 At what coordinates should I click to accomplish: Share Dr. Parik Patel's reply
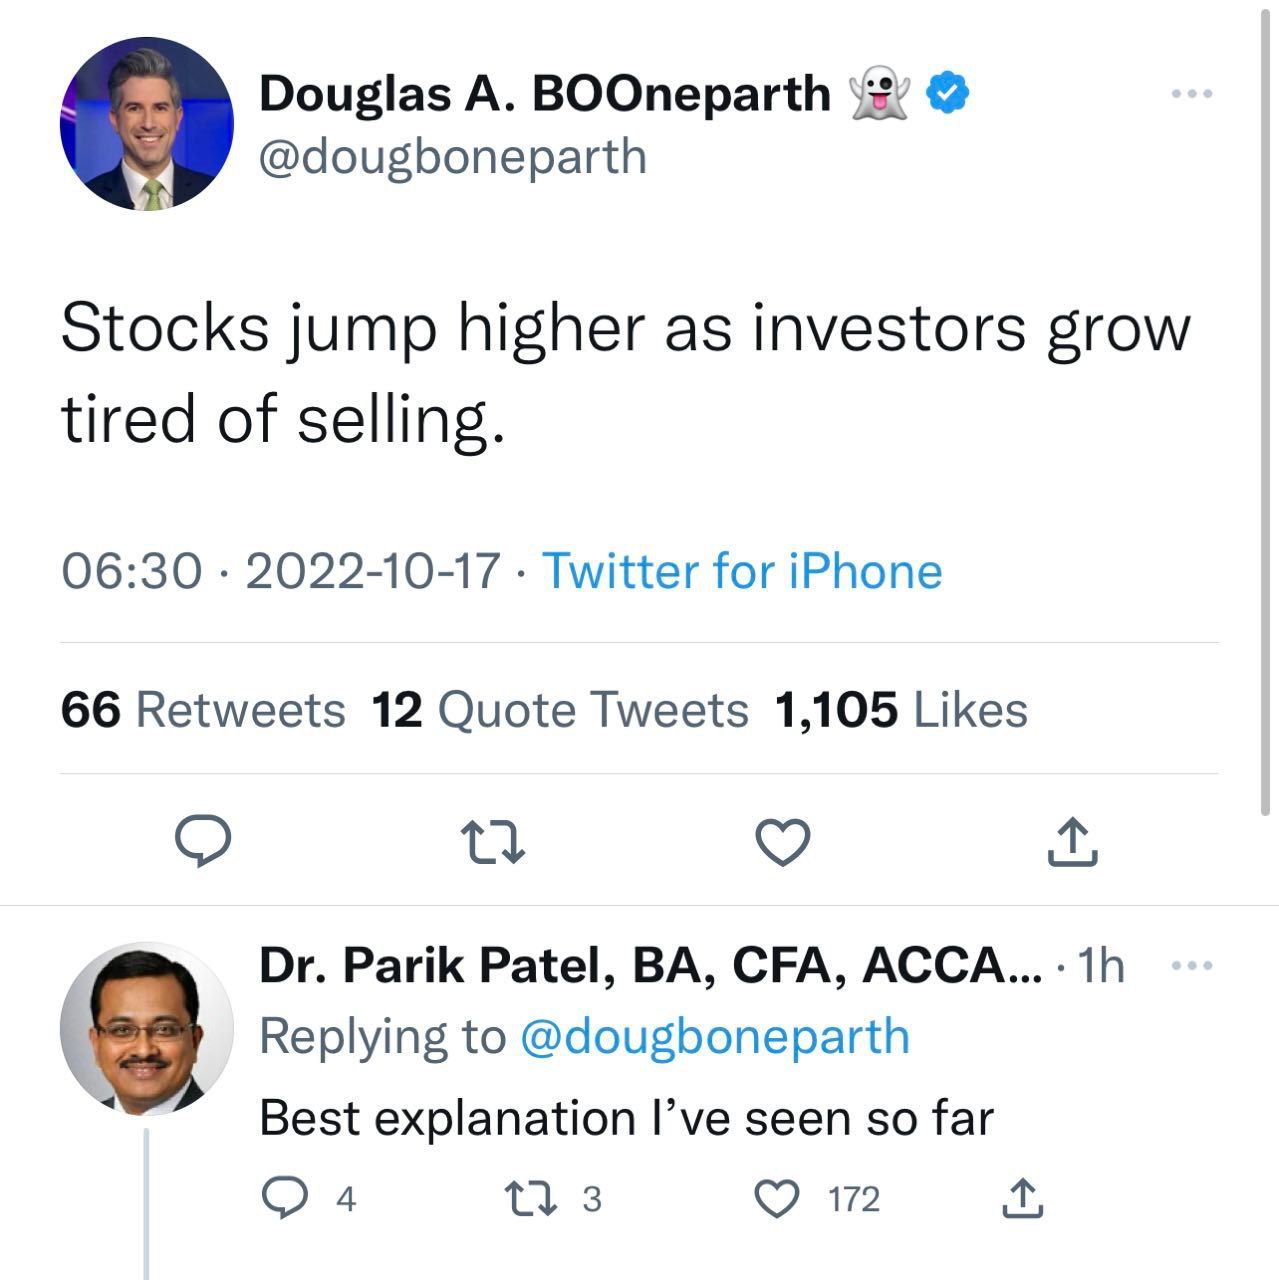coord(1022,1198)
